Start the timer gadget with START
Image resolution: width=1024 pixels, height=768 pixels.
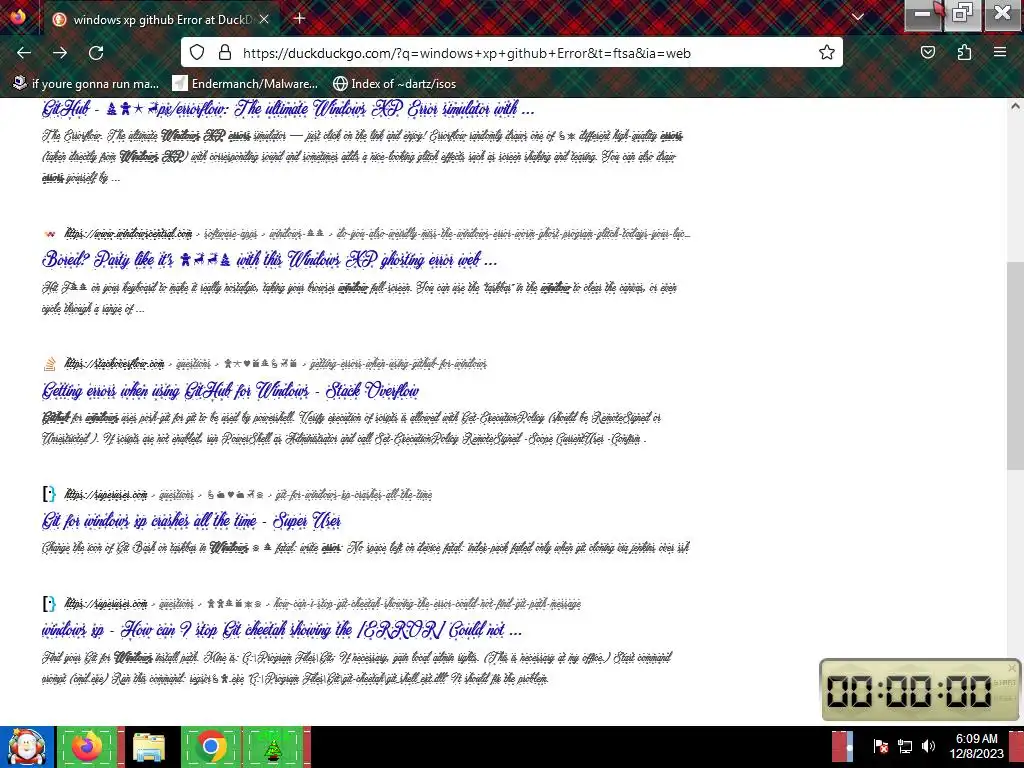click(1004, 682)
